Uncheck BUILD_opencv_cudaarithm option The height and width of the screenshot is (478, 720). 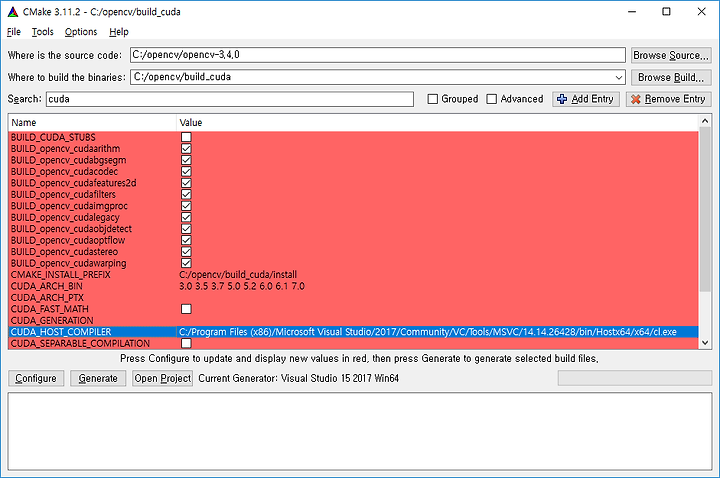click(x=186, y=149)
